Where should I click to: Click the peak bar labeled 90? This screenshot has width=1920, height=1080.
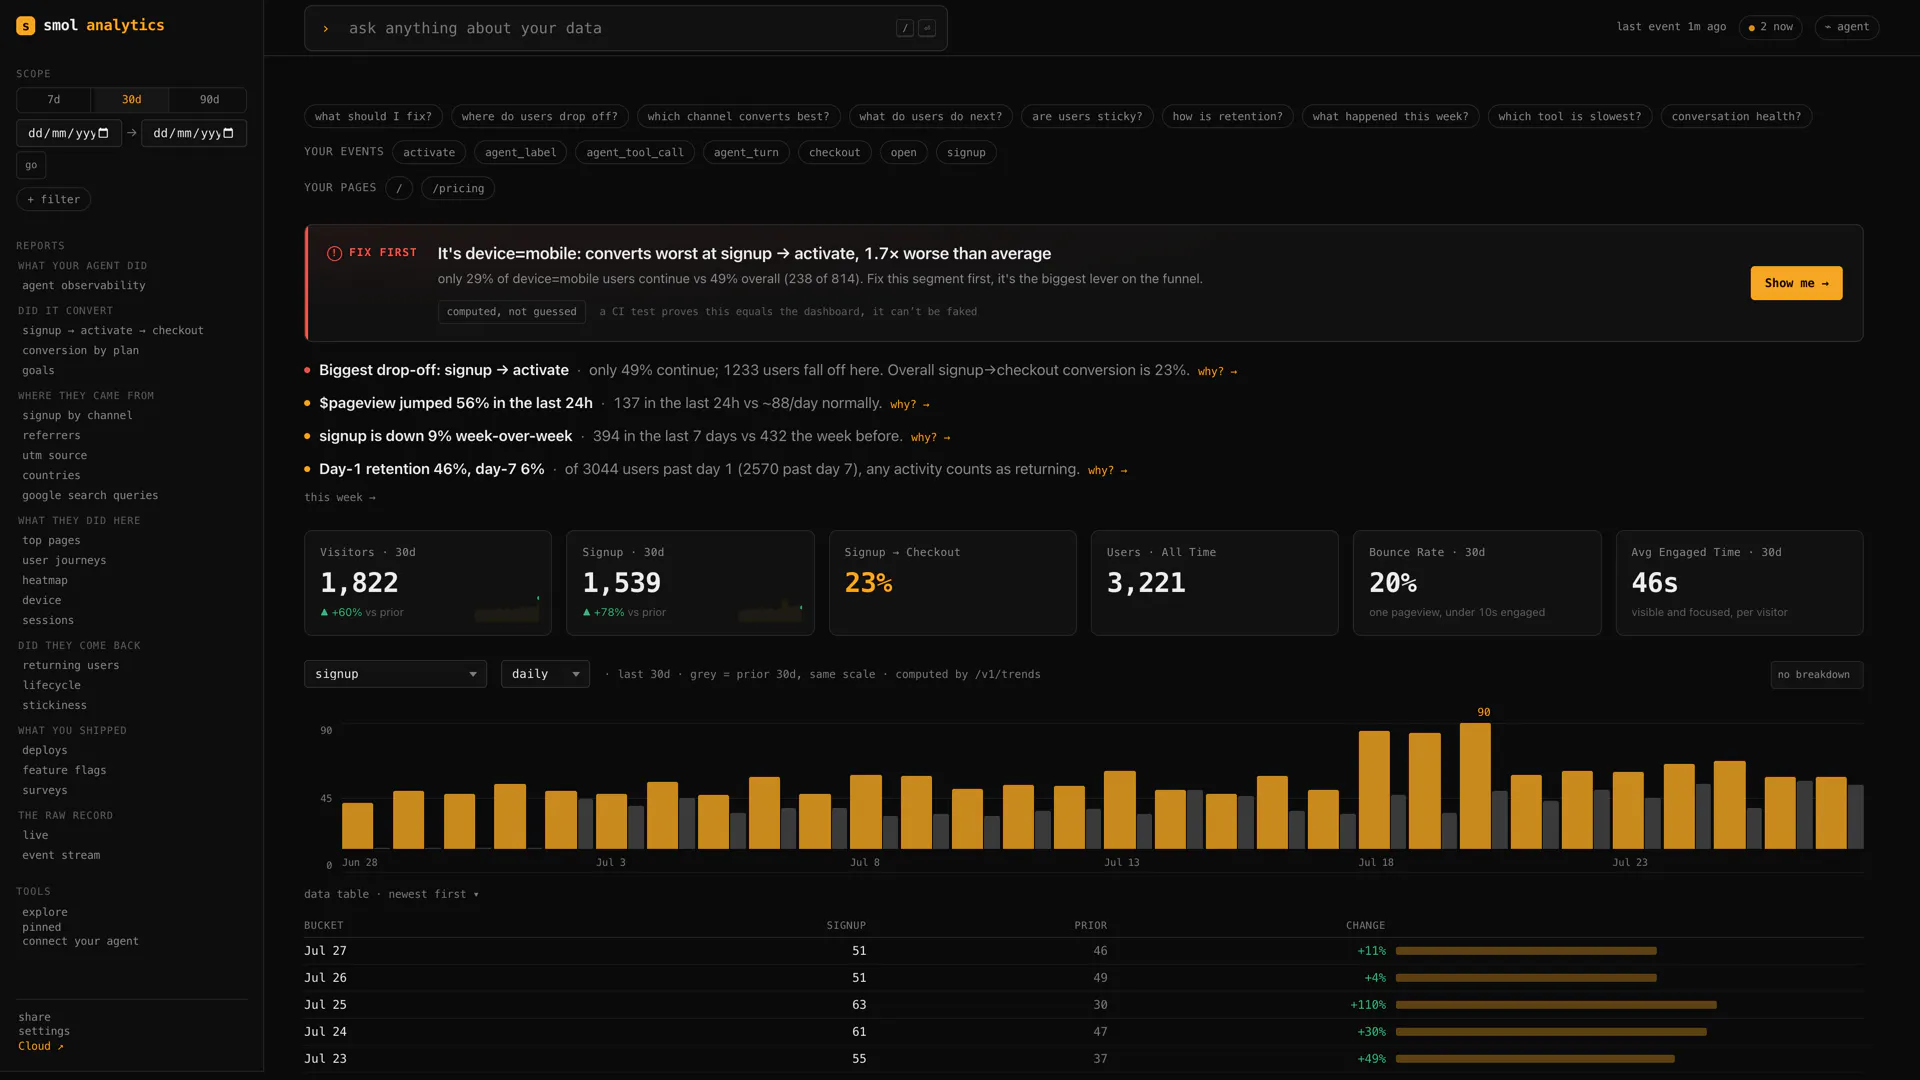point(1475,786)
